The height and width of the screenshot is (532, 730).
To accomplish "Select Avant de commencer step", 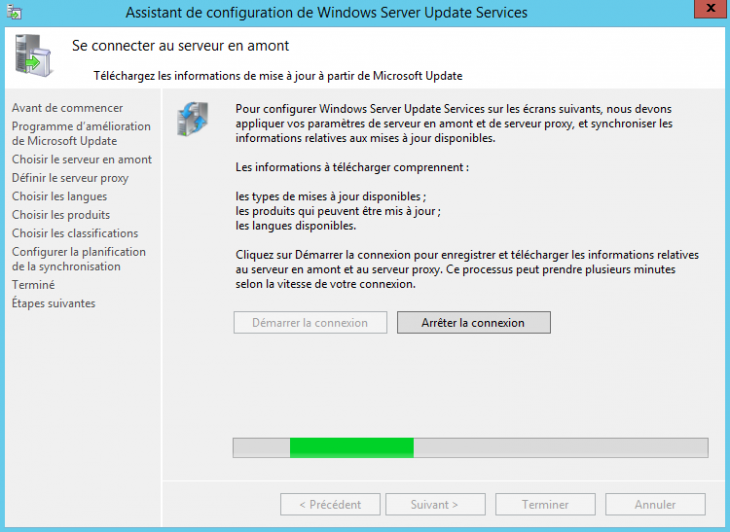I will pyautogui.click(x=68, y=108).
